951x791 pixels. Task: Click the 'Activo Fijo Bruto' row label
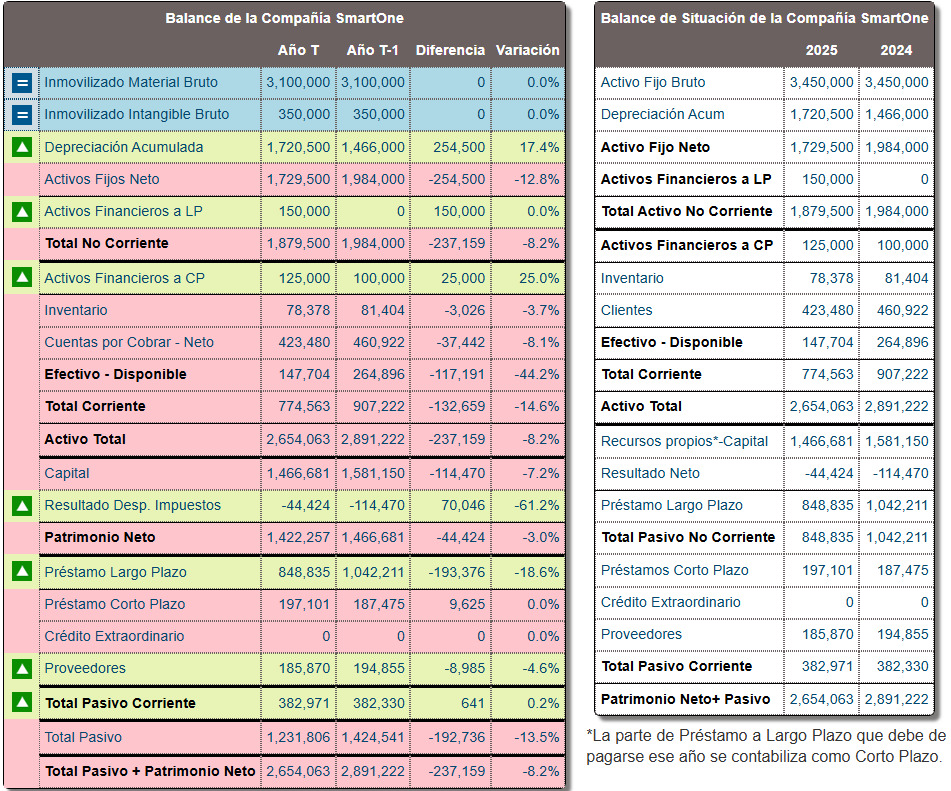pyautogui.click(x=653, y=82)
